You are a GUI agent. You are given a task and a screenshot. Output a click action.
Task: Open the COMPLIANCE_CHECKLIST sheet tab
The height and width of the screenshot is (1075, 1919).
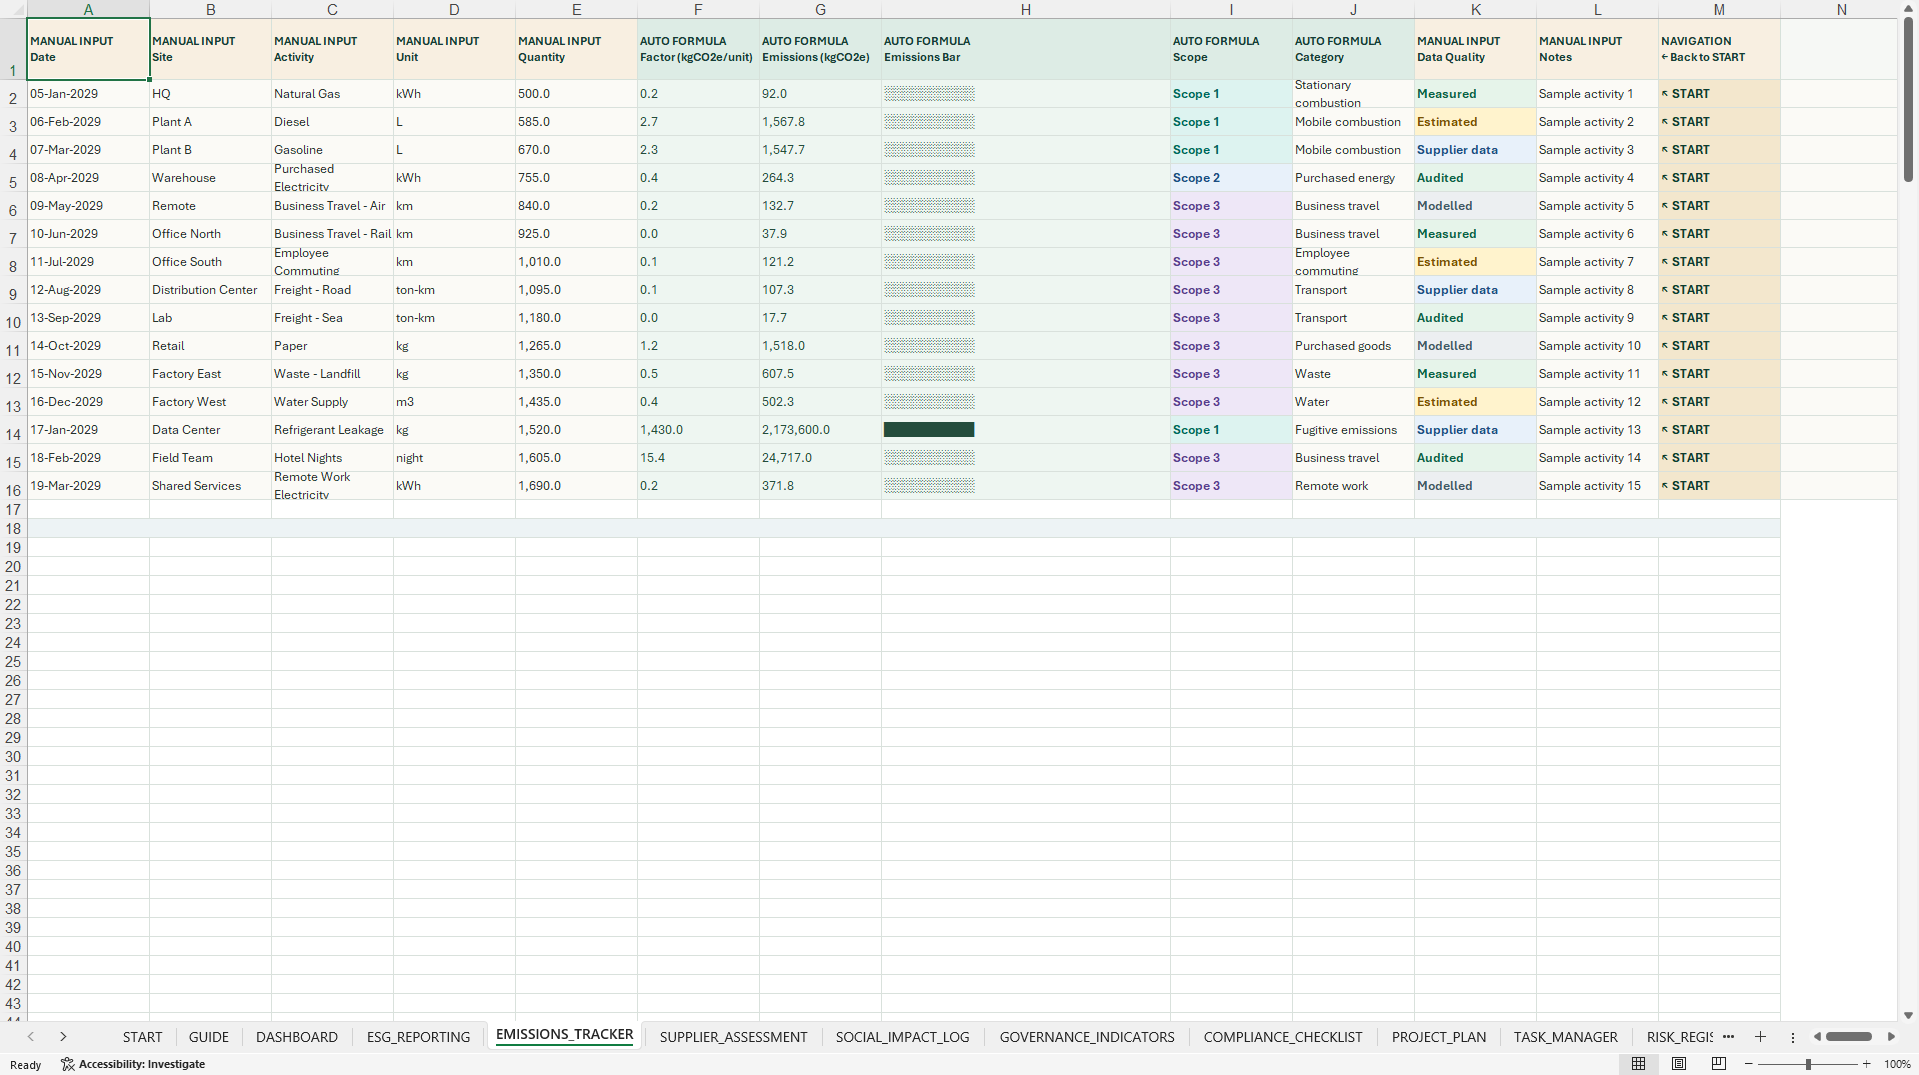pyautogui.click(x=1283, y=1037)
